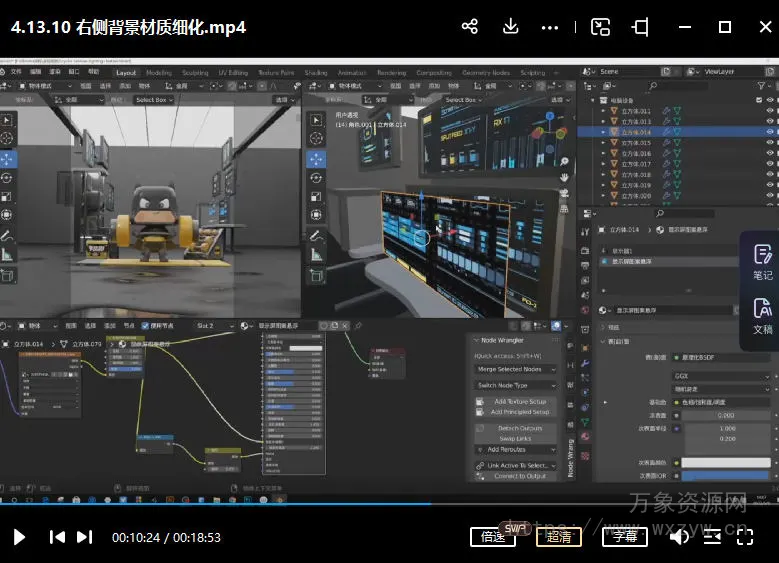The height and width of the screenshot is (563, 779).
Task: Open the 倍速 playback speed menu
Action: (493, 537)
